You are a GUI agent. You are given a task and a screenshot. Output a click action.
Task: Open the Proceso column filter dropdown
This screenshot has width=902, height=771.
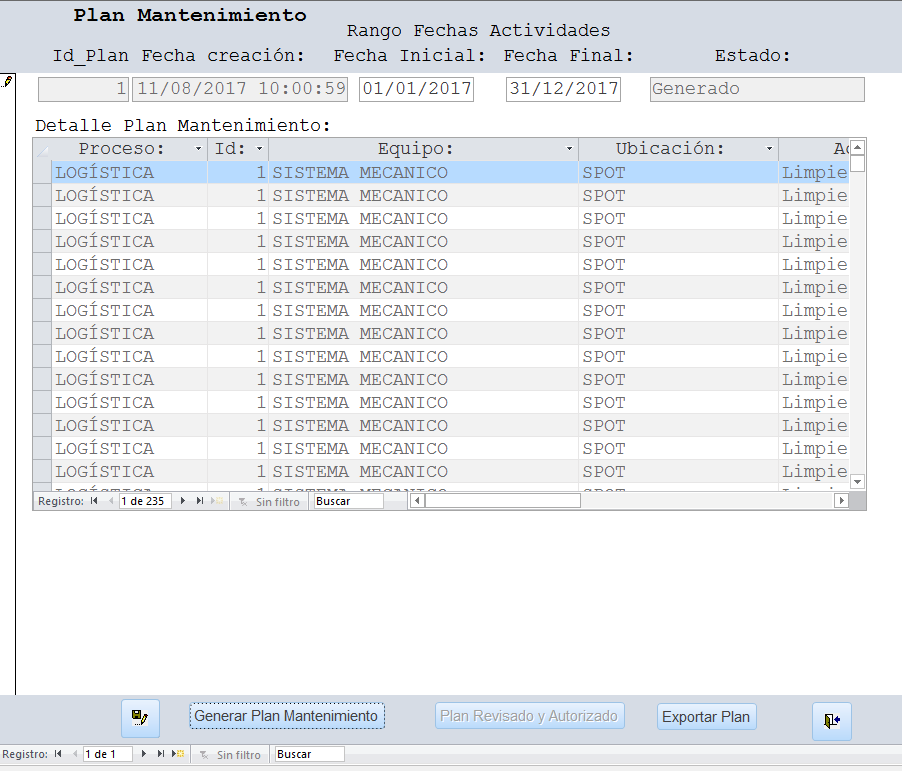pos(198,149)
